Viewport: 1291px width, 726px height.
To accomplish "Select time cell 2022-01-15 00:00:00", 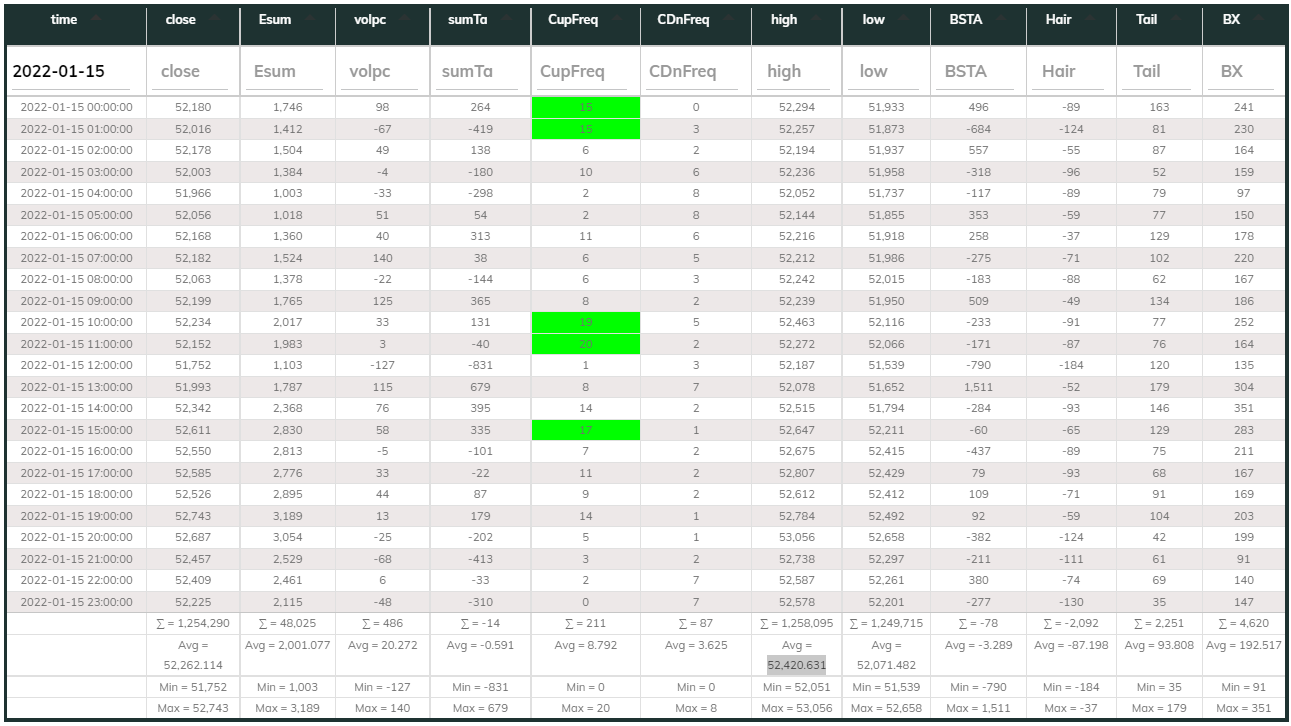I will tap(76, 107).
